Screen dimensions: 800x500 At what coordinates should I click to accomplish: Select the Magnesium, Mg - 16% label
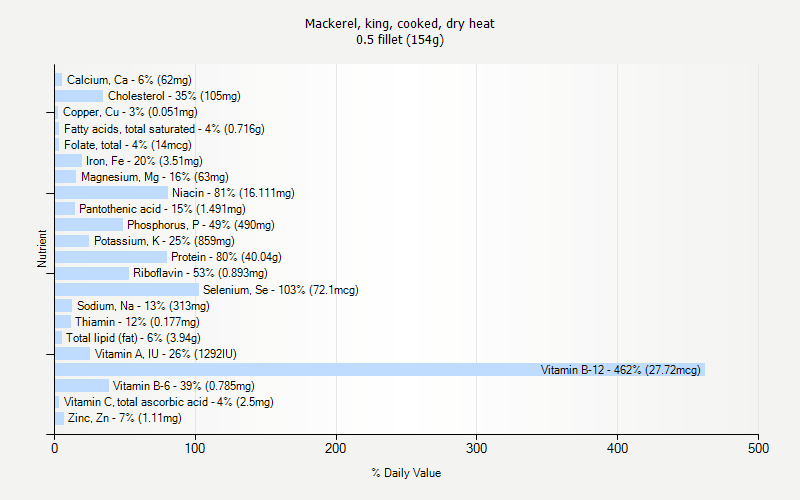coord(155,177)
